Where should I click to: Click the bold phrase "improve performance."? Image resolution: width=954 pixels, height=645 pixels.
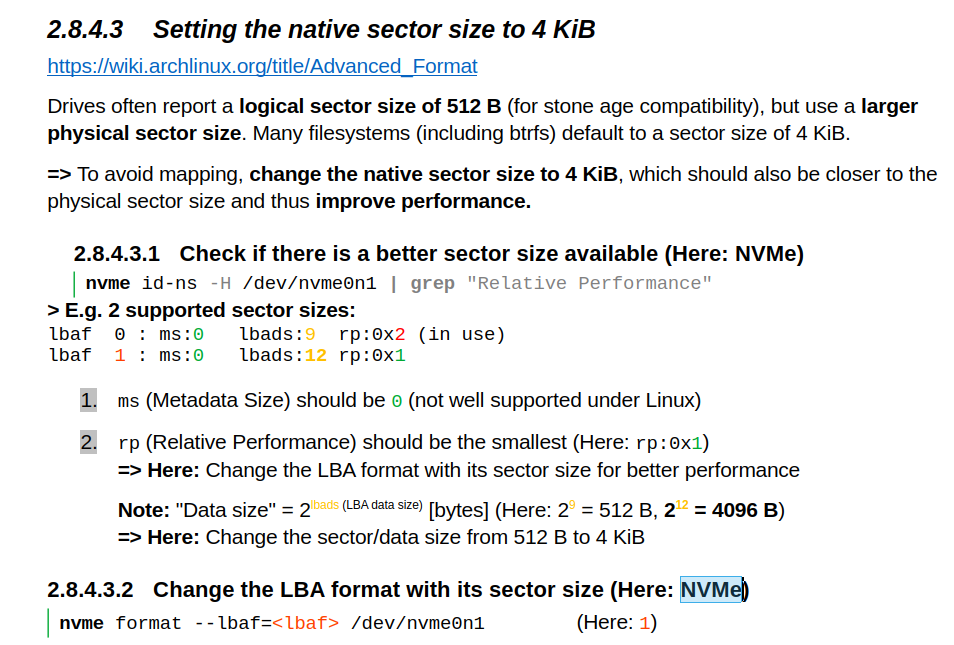tap(423, 201)
